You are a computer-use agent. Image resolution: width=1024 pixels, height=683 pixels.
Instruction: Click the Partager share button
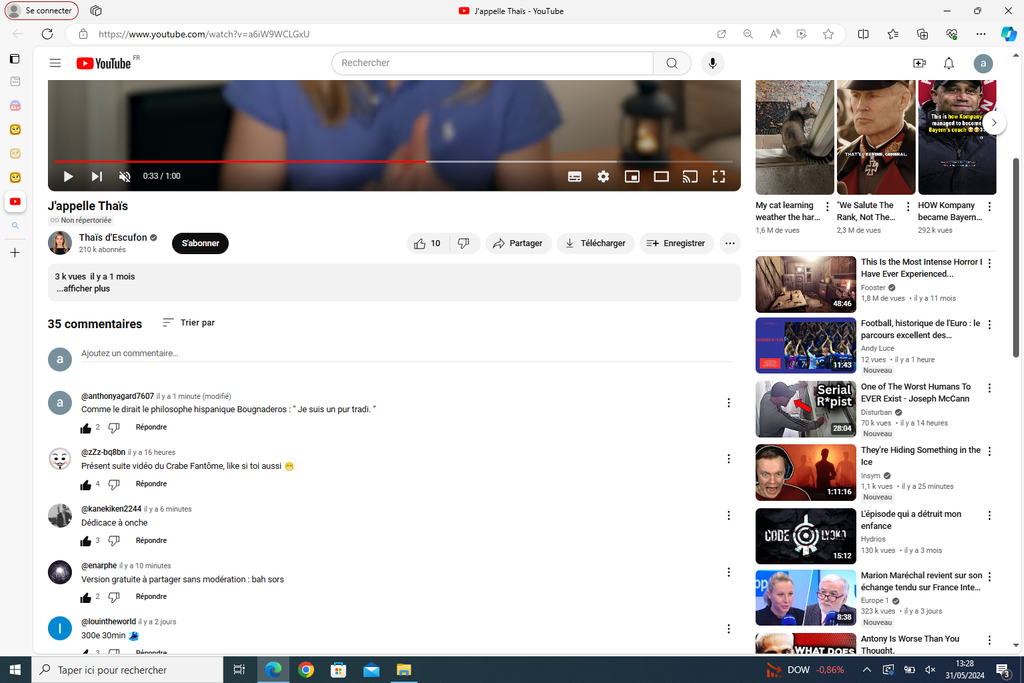coord(518,243)
